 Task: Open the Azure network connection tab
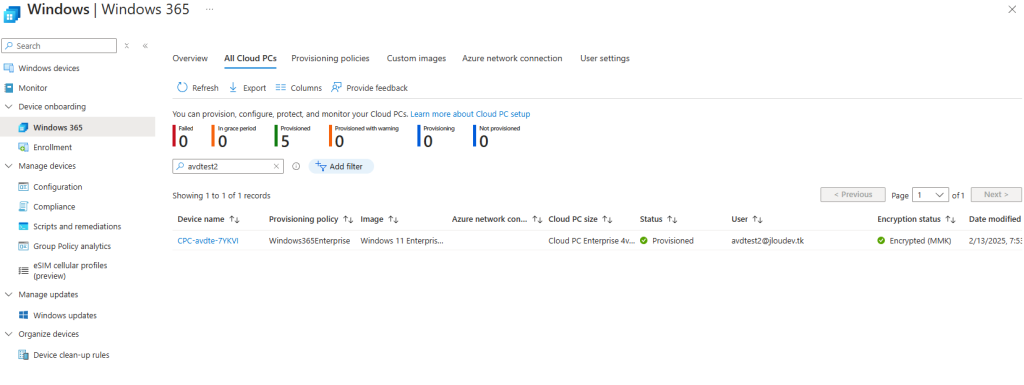[512, 58]
